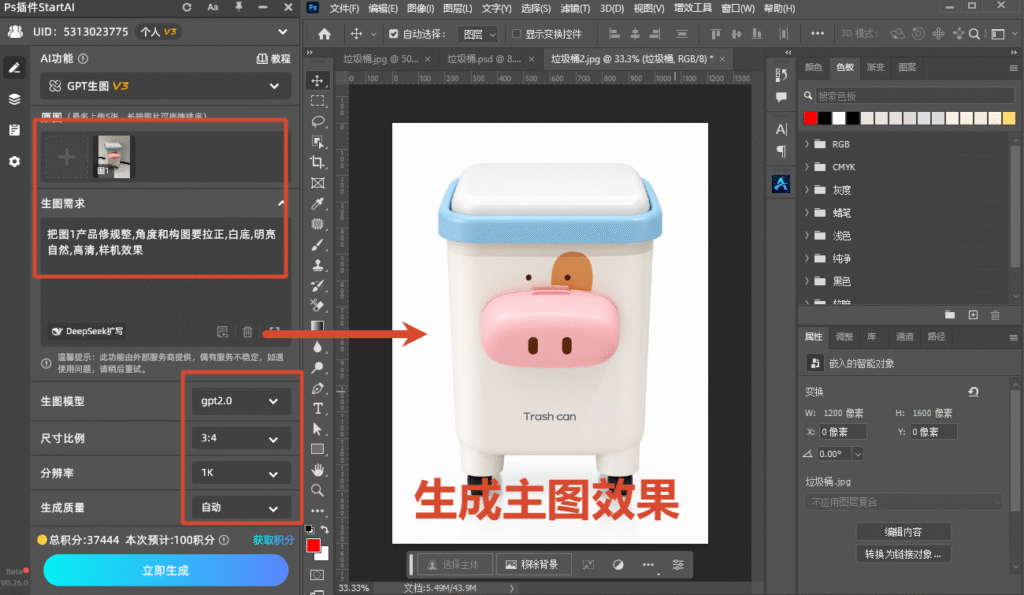The width and height of the screenshot is (1024, 595).
Task: Select the Lasso tool
Action: 317,121
